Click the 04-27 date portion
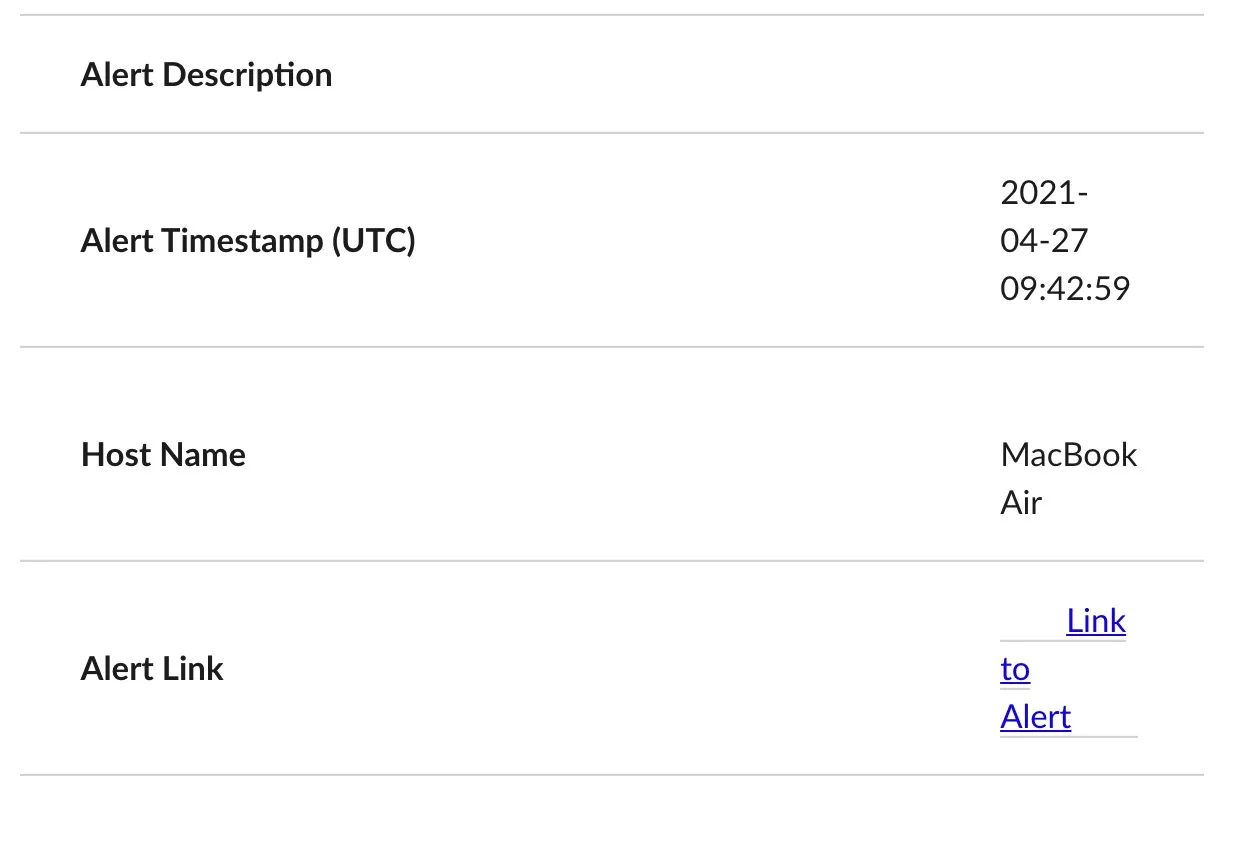1260x842 pixels. (1043, 241)
